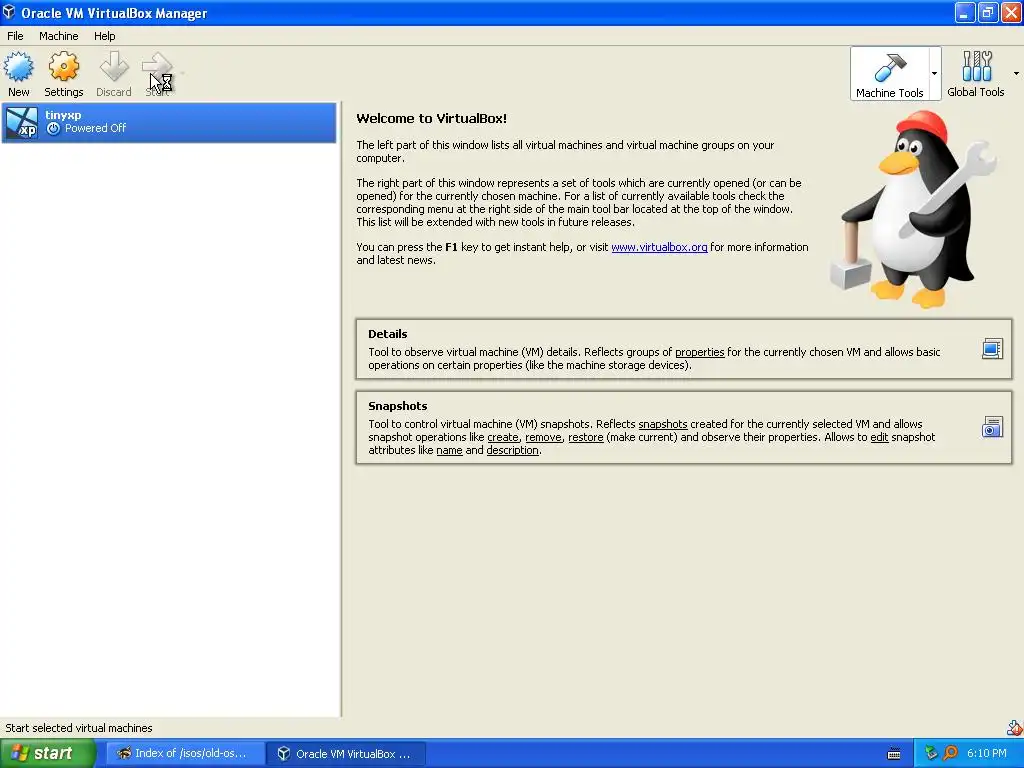
Task: Open the Details tool icon
Action: (992, 349)
